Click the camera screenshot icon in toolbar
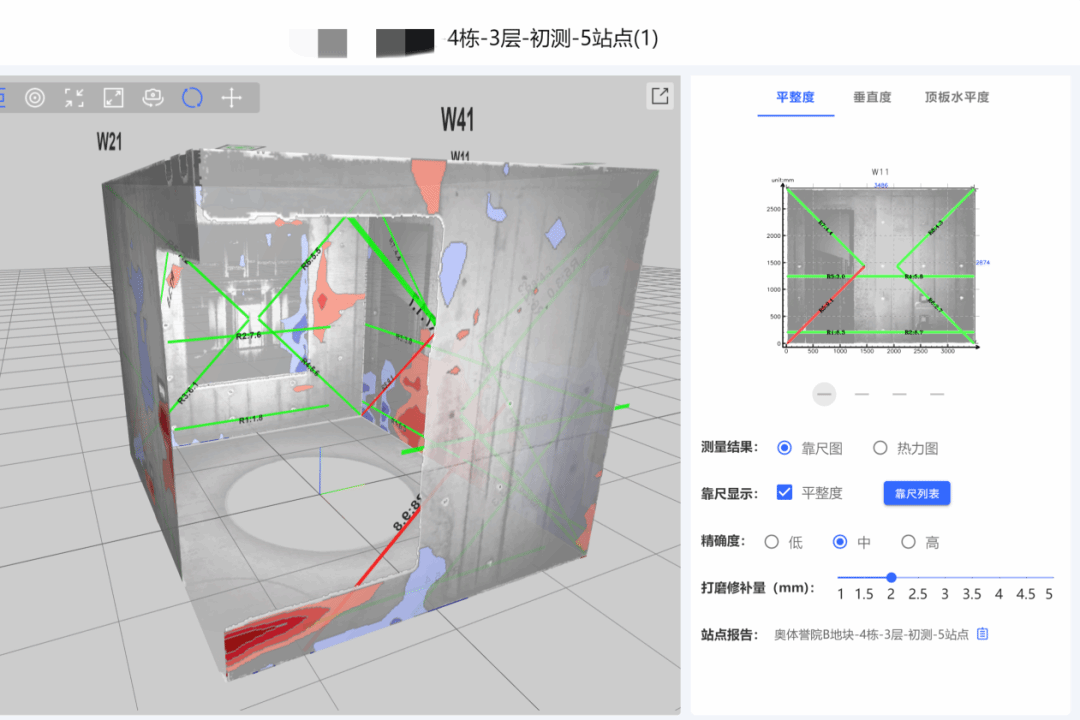This screenshot has width=1080, height=720. pos(153,97)
